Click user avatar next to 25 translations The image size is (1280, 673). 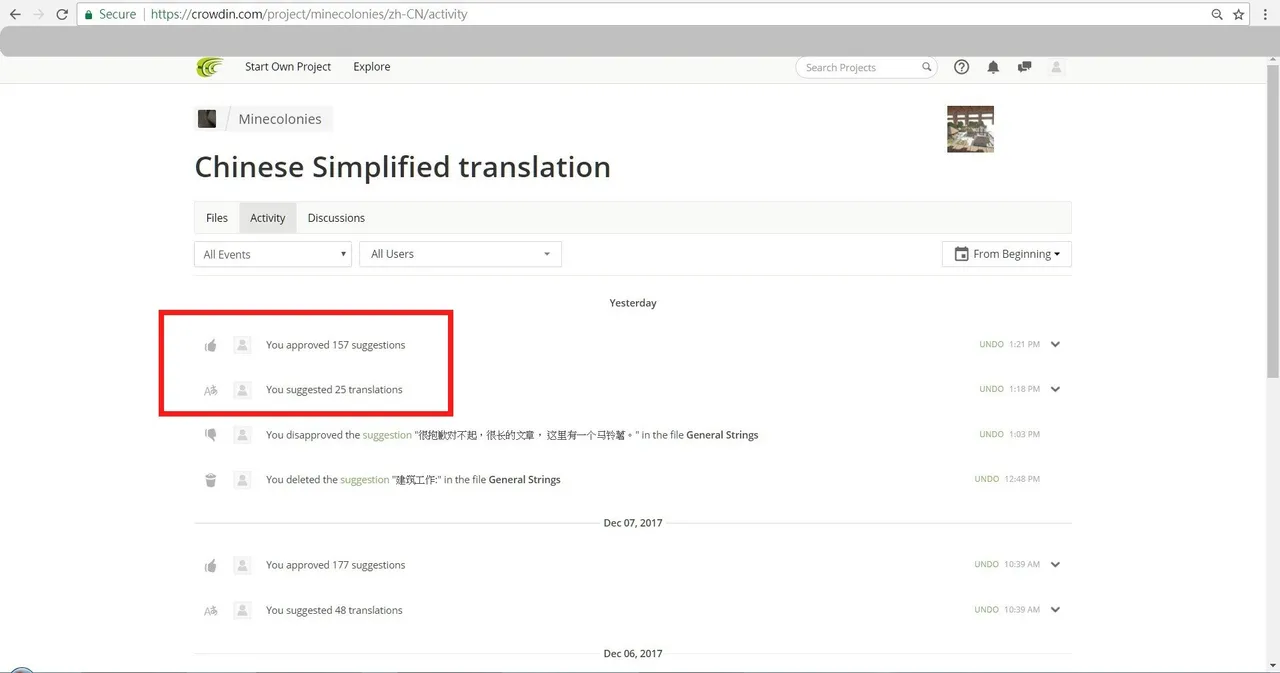click(242, 390)
